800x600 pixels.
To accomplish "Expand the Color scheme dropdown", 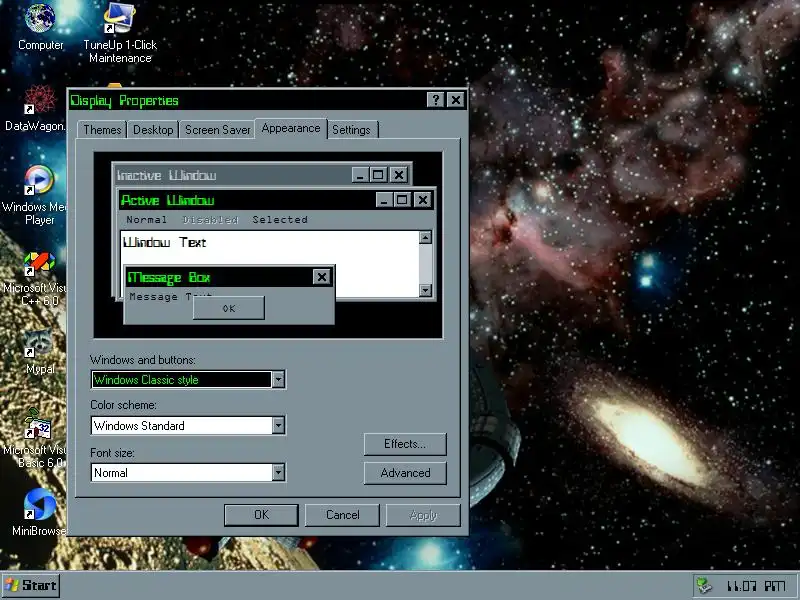I will pyautogui.click(x=278, y=426).
